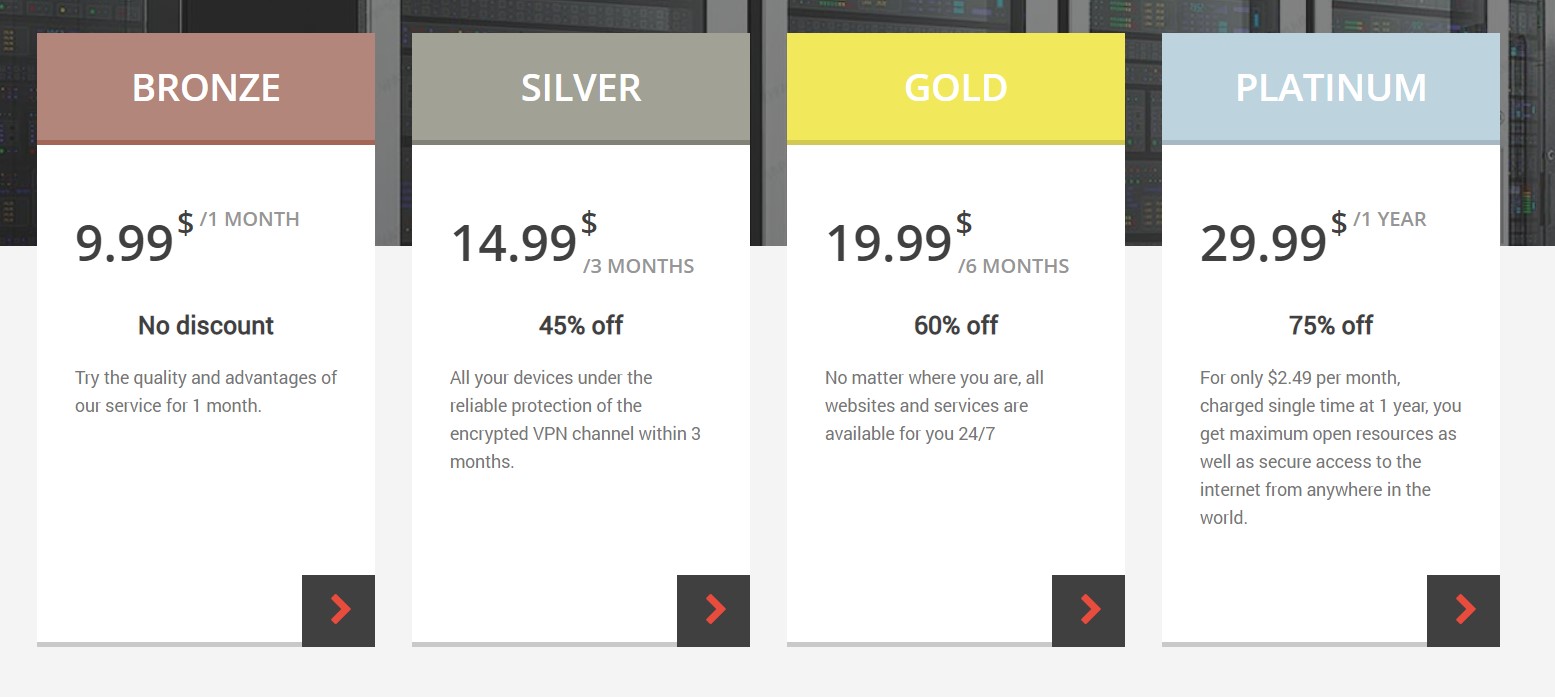
Task: Click the 45% off heading
Action: point(581,325)
